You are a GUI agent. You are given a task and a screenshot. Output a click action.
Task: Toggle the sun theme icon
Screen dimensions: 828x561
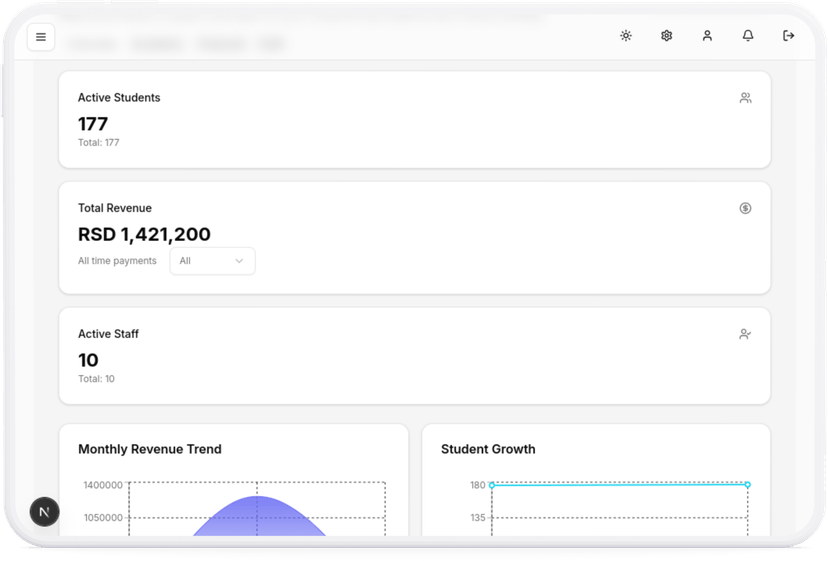click(626, 35)
